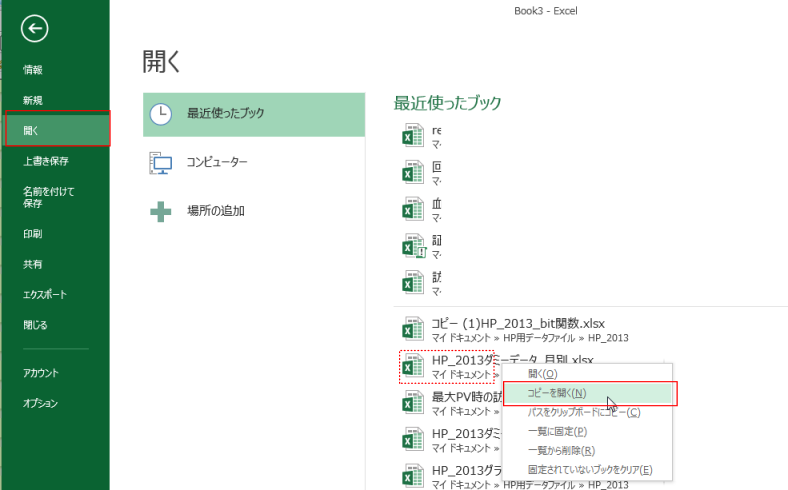Open the 情報 backstage menu item
The image size is (788, 490).
click(33, 70)
